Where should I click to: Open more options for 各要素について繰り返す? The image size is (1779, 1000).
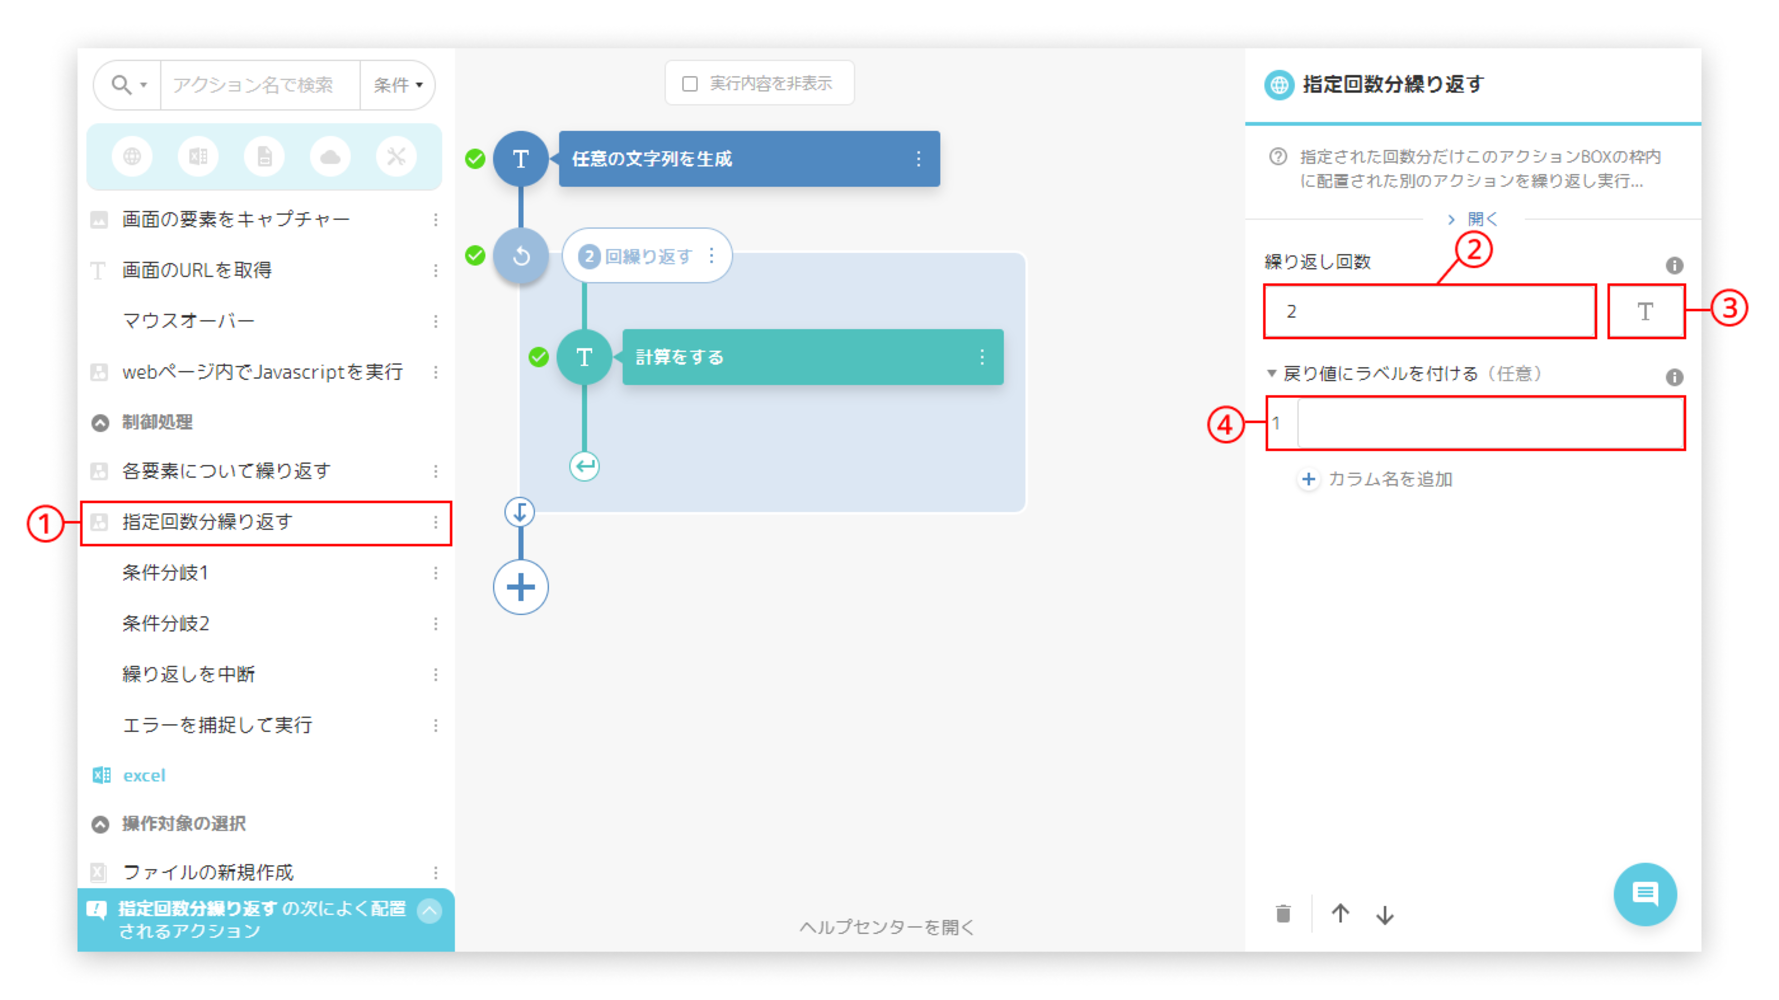click(436, 471)
